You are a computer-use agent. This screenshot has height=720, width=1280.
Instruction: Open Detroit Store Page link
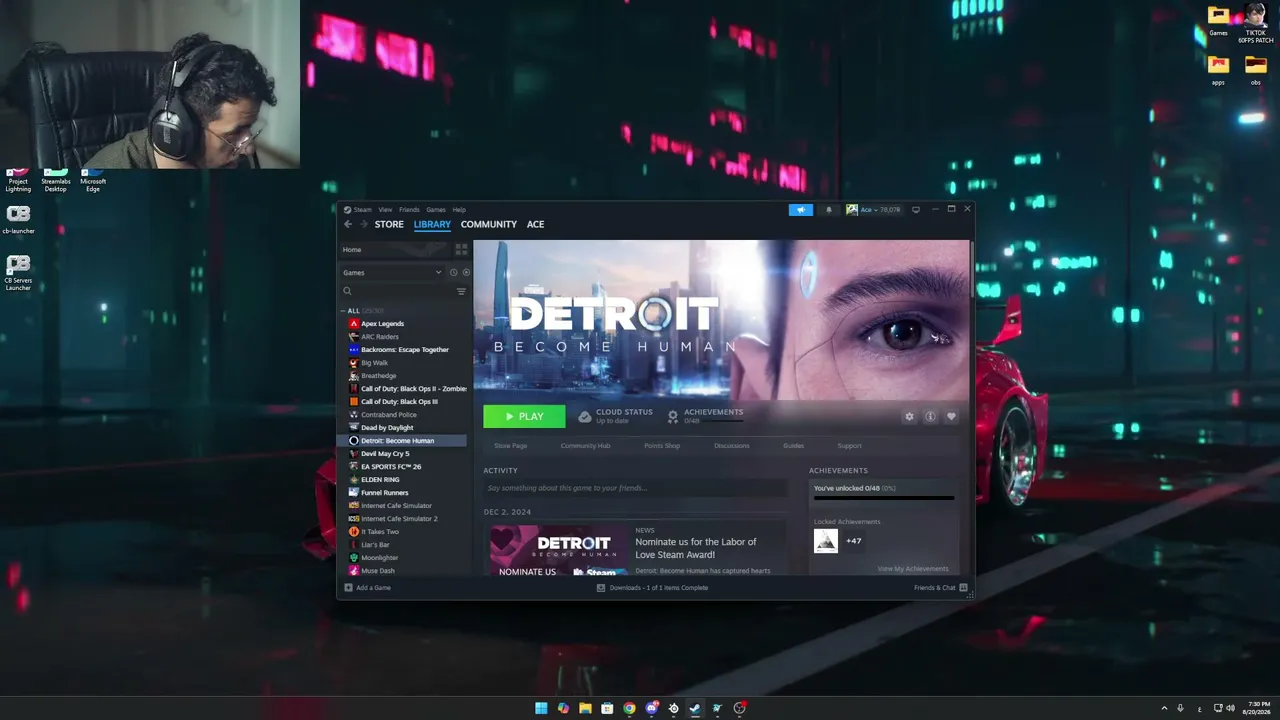pos(510,446)
